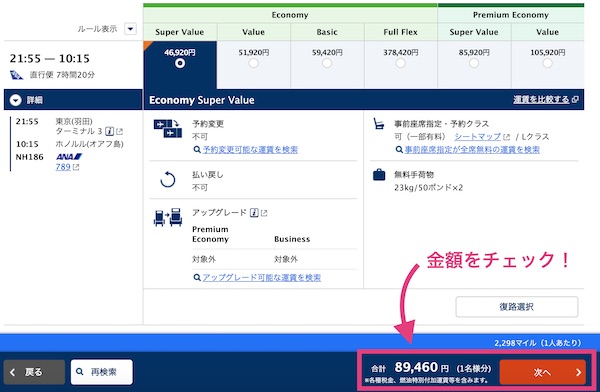Screen dimensions: 600x392
Task: Click external link icon beside Terminal 3
Action: point(119,131)
